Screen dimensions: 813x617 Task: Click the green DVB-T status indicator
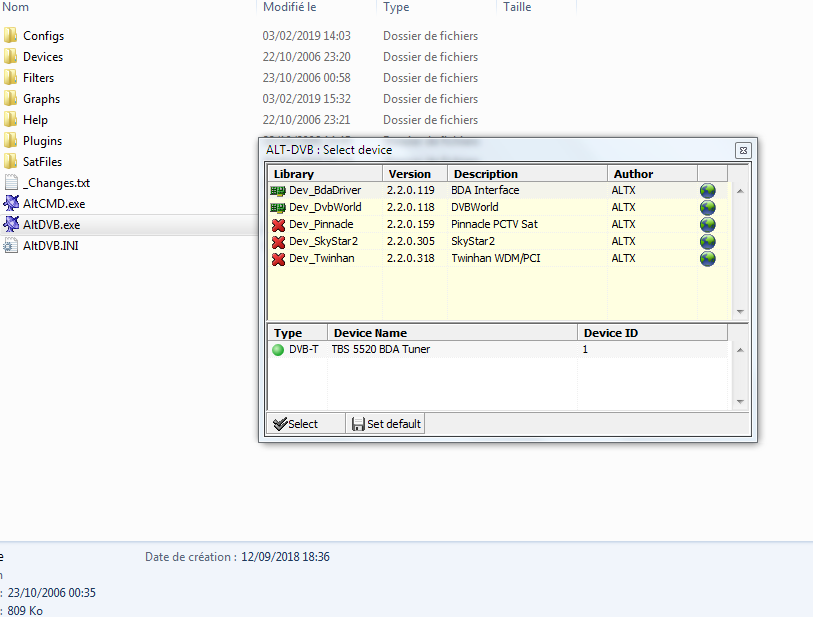(278, 350)
